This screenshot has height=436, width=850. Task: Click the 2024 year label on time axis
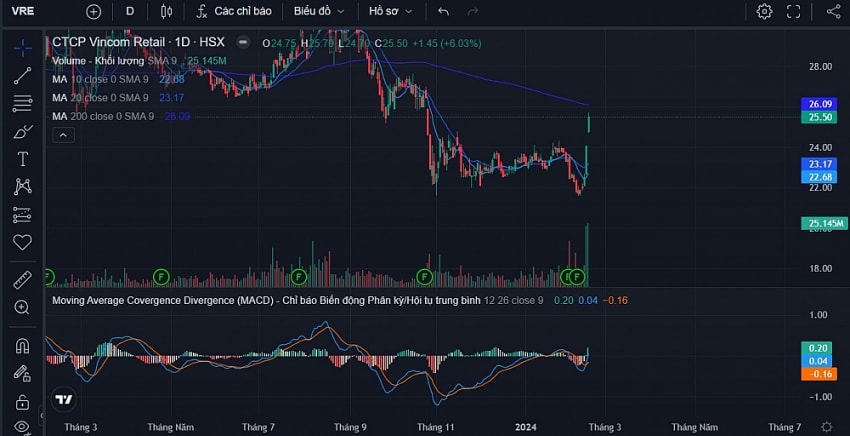(525, 427)
